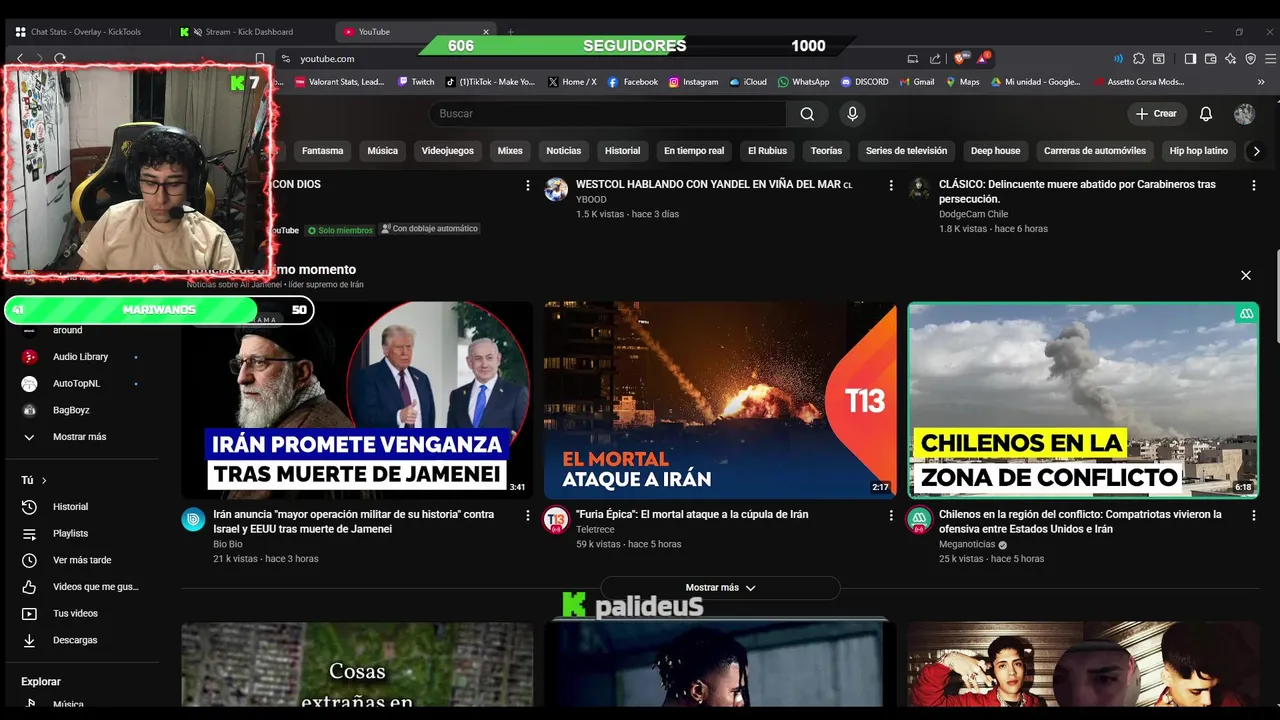Open options for the CON DIOS video
The height and width of the screenshot is (720, 1280).
(528, 185)
